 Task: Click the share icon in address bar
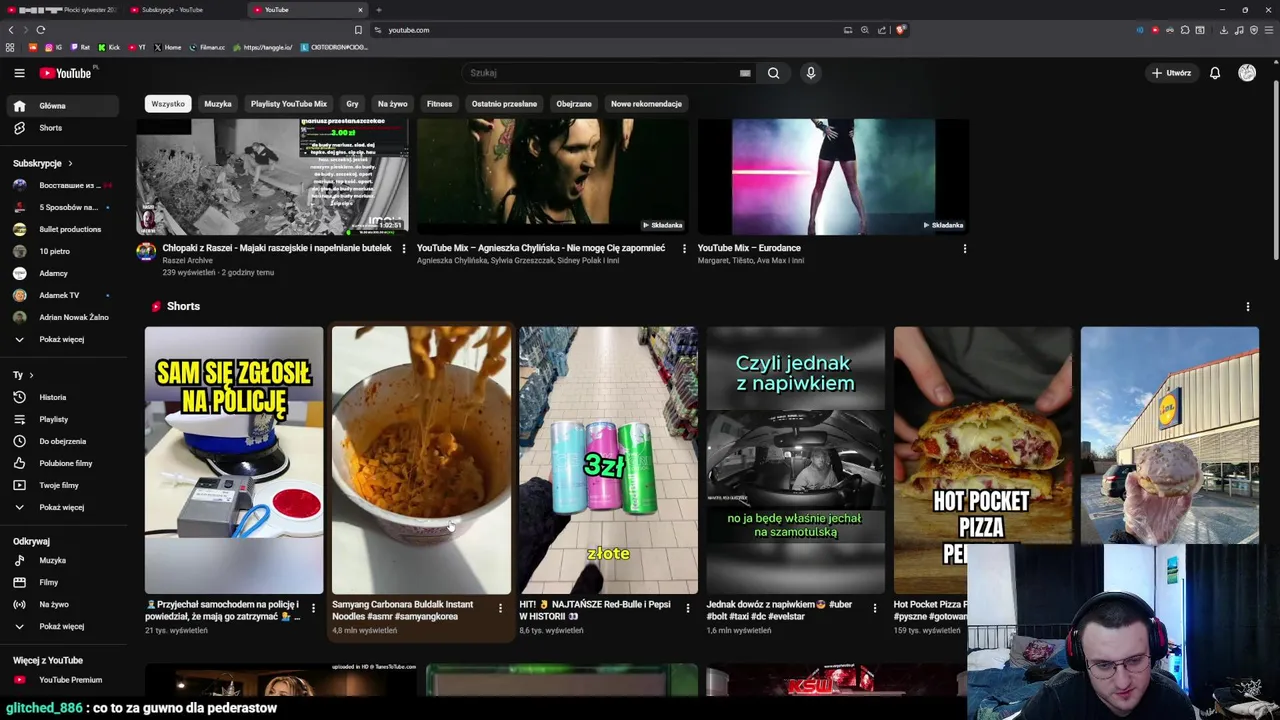(x=882, y=30)
